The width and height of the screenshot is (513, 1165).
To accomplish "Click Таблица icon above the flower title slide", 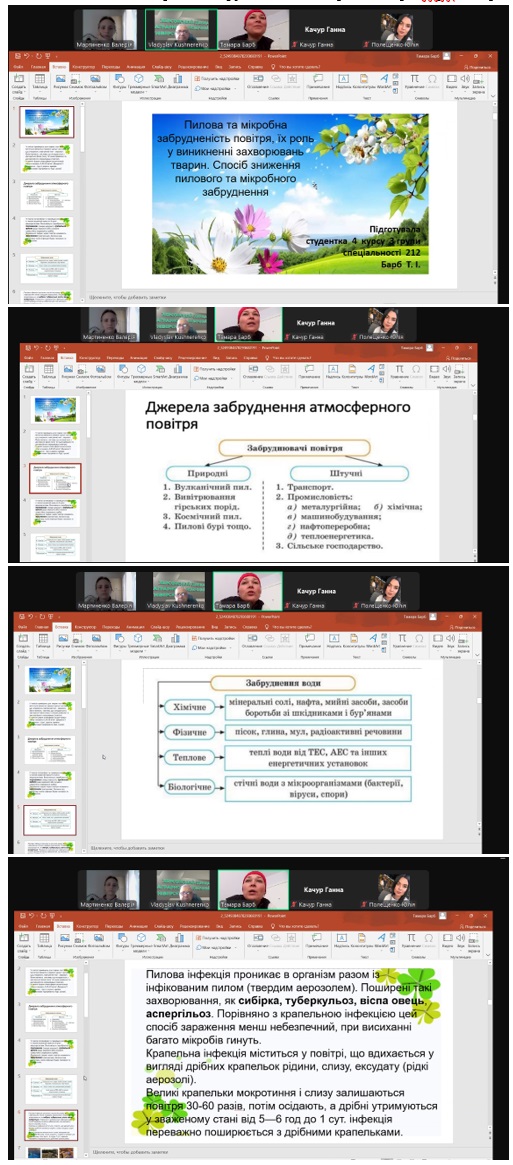I will (x=42, y=80).
